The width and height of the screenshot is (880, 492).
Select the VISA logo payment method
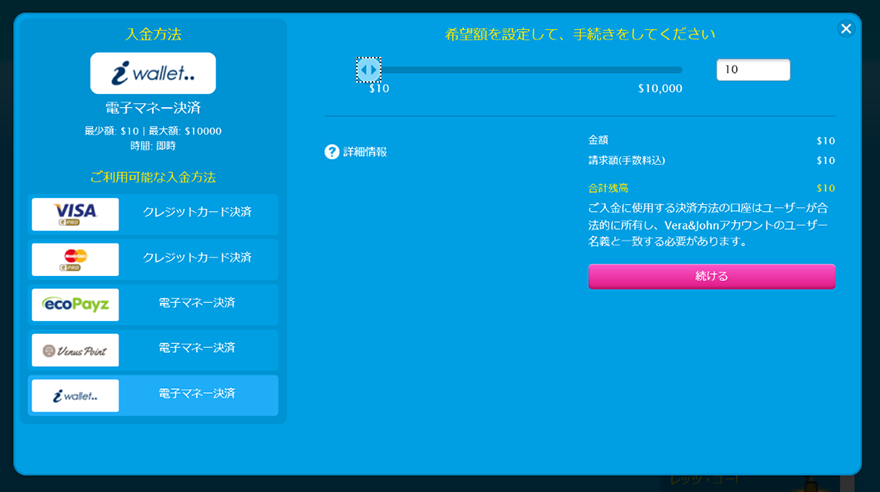coord(75,214)
